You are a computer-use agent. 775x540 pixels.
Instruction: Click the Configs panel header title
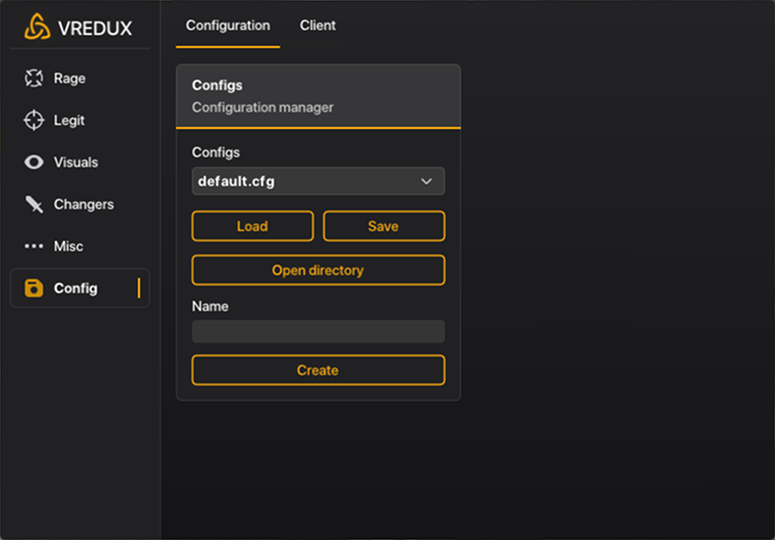pyautogui.click(x=217, y=86)
